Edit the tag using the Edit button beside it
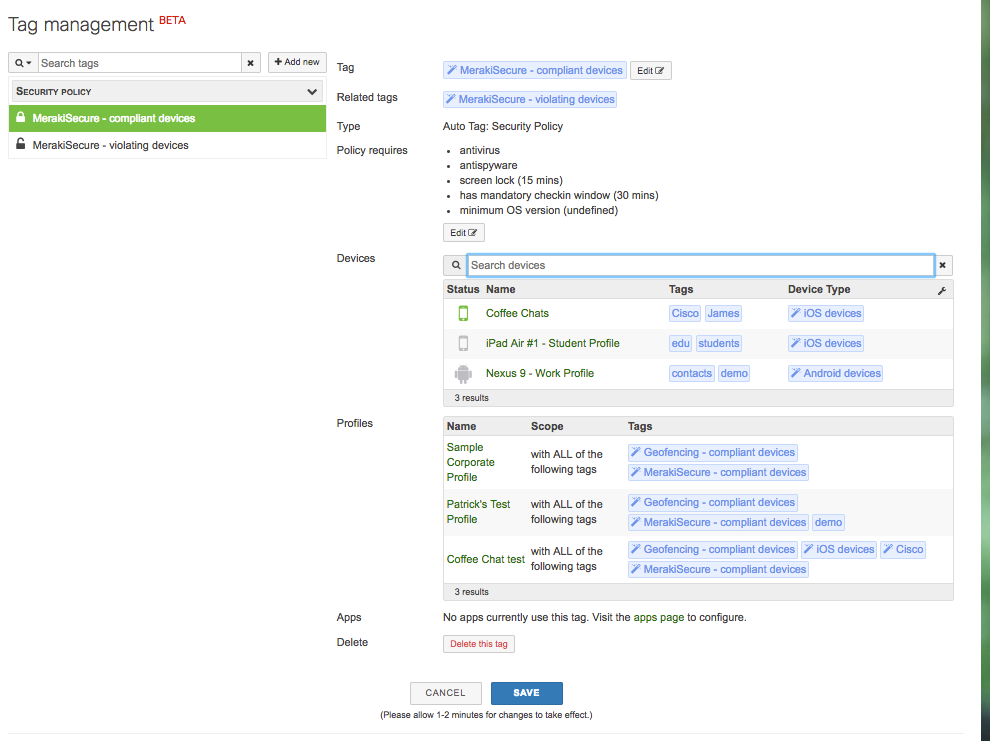 tap(650, 70)
